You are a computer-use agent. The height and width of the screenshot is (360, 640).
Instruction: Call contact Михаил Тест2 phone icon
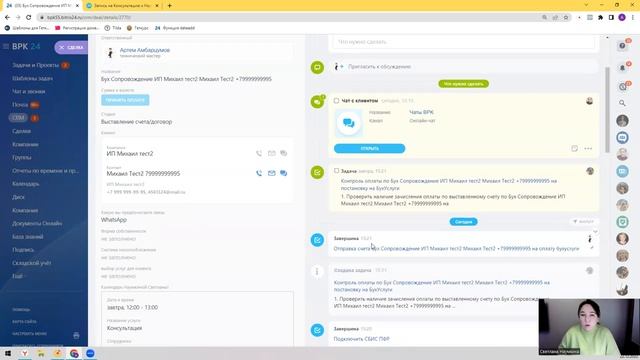[x=259, y=173]
